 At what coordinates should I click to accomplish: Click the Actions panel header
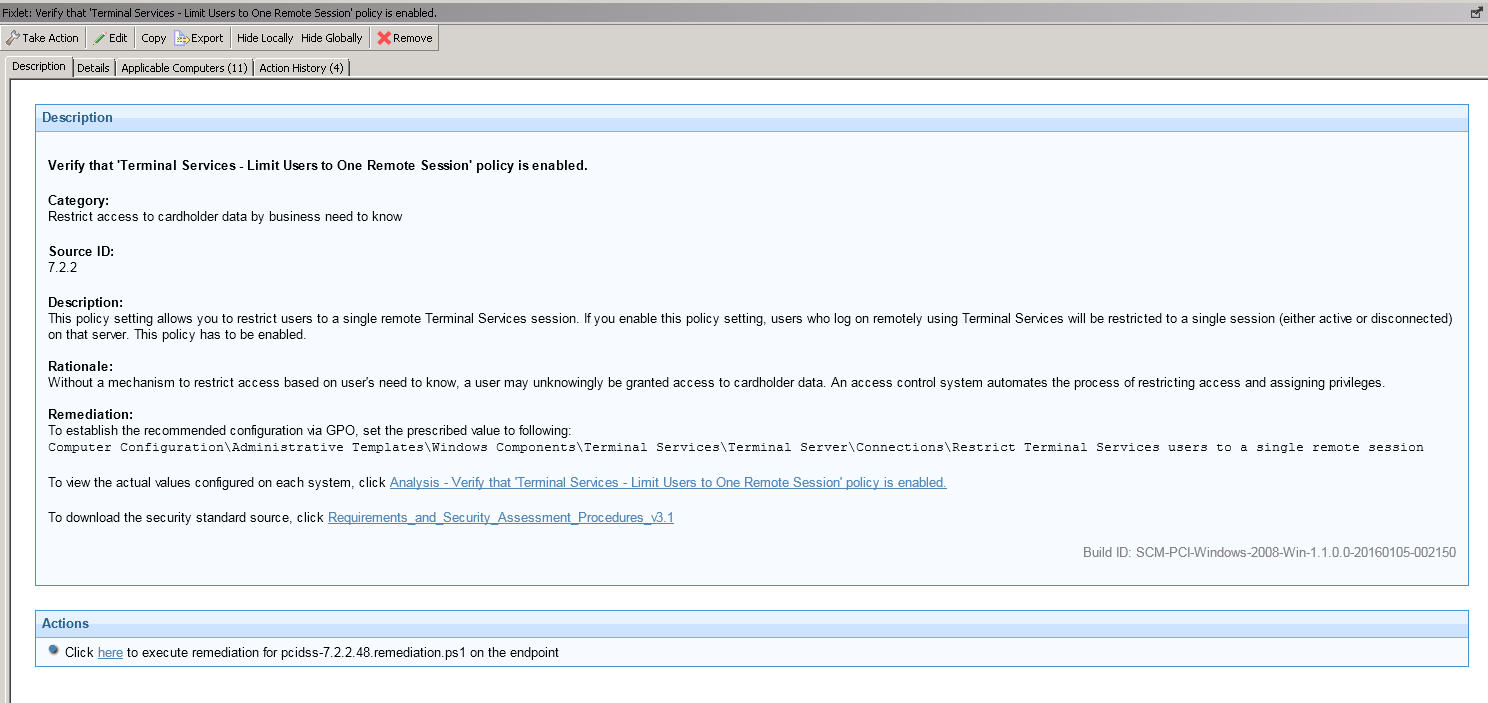point(65,623)
